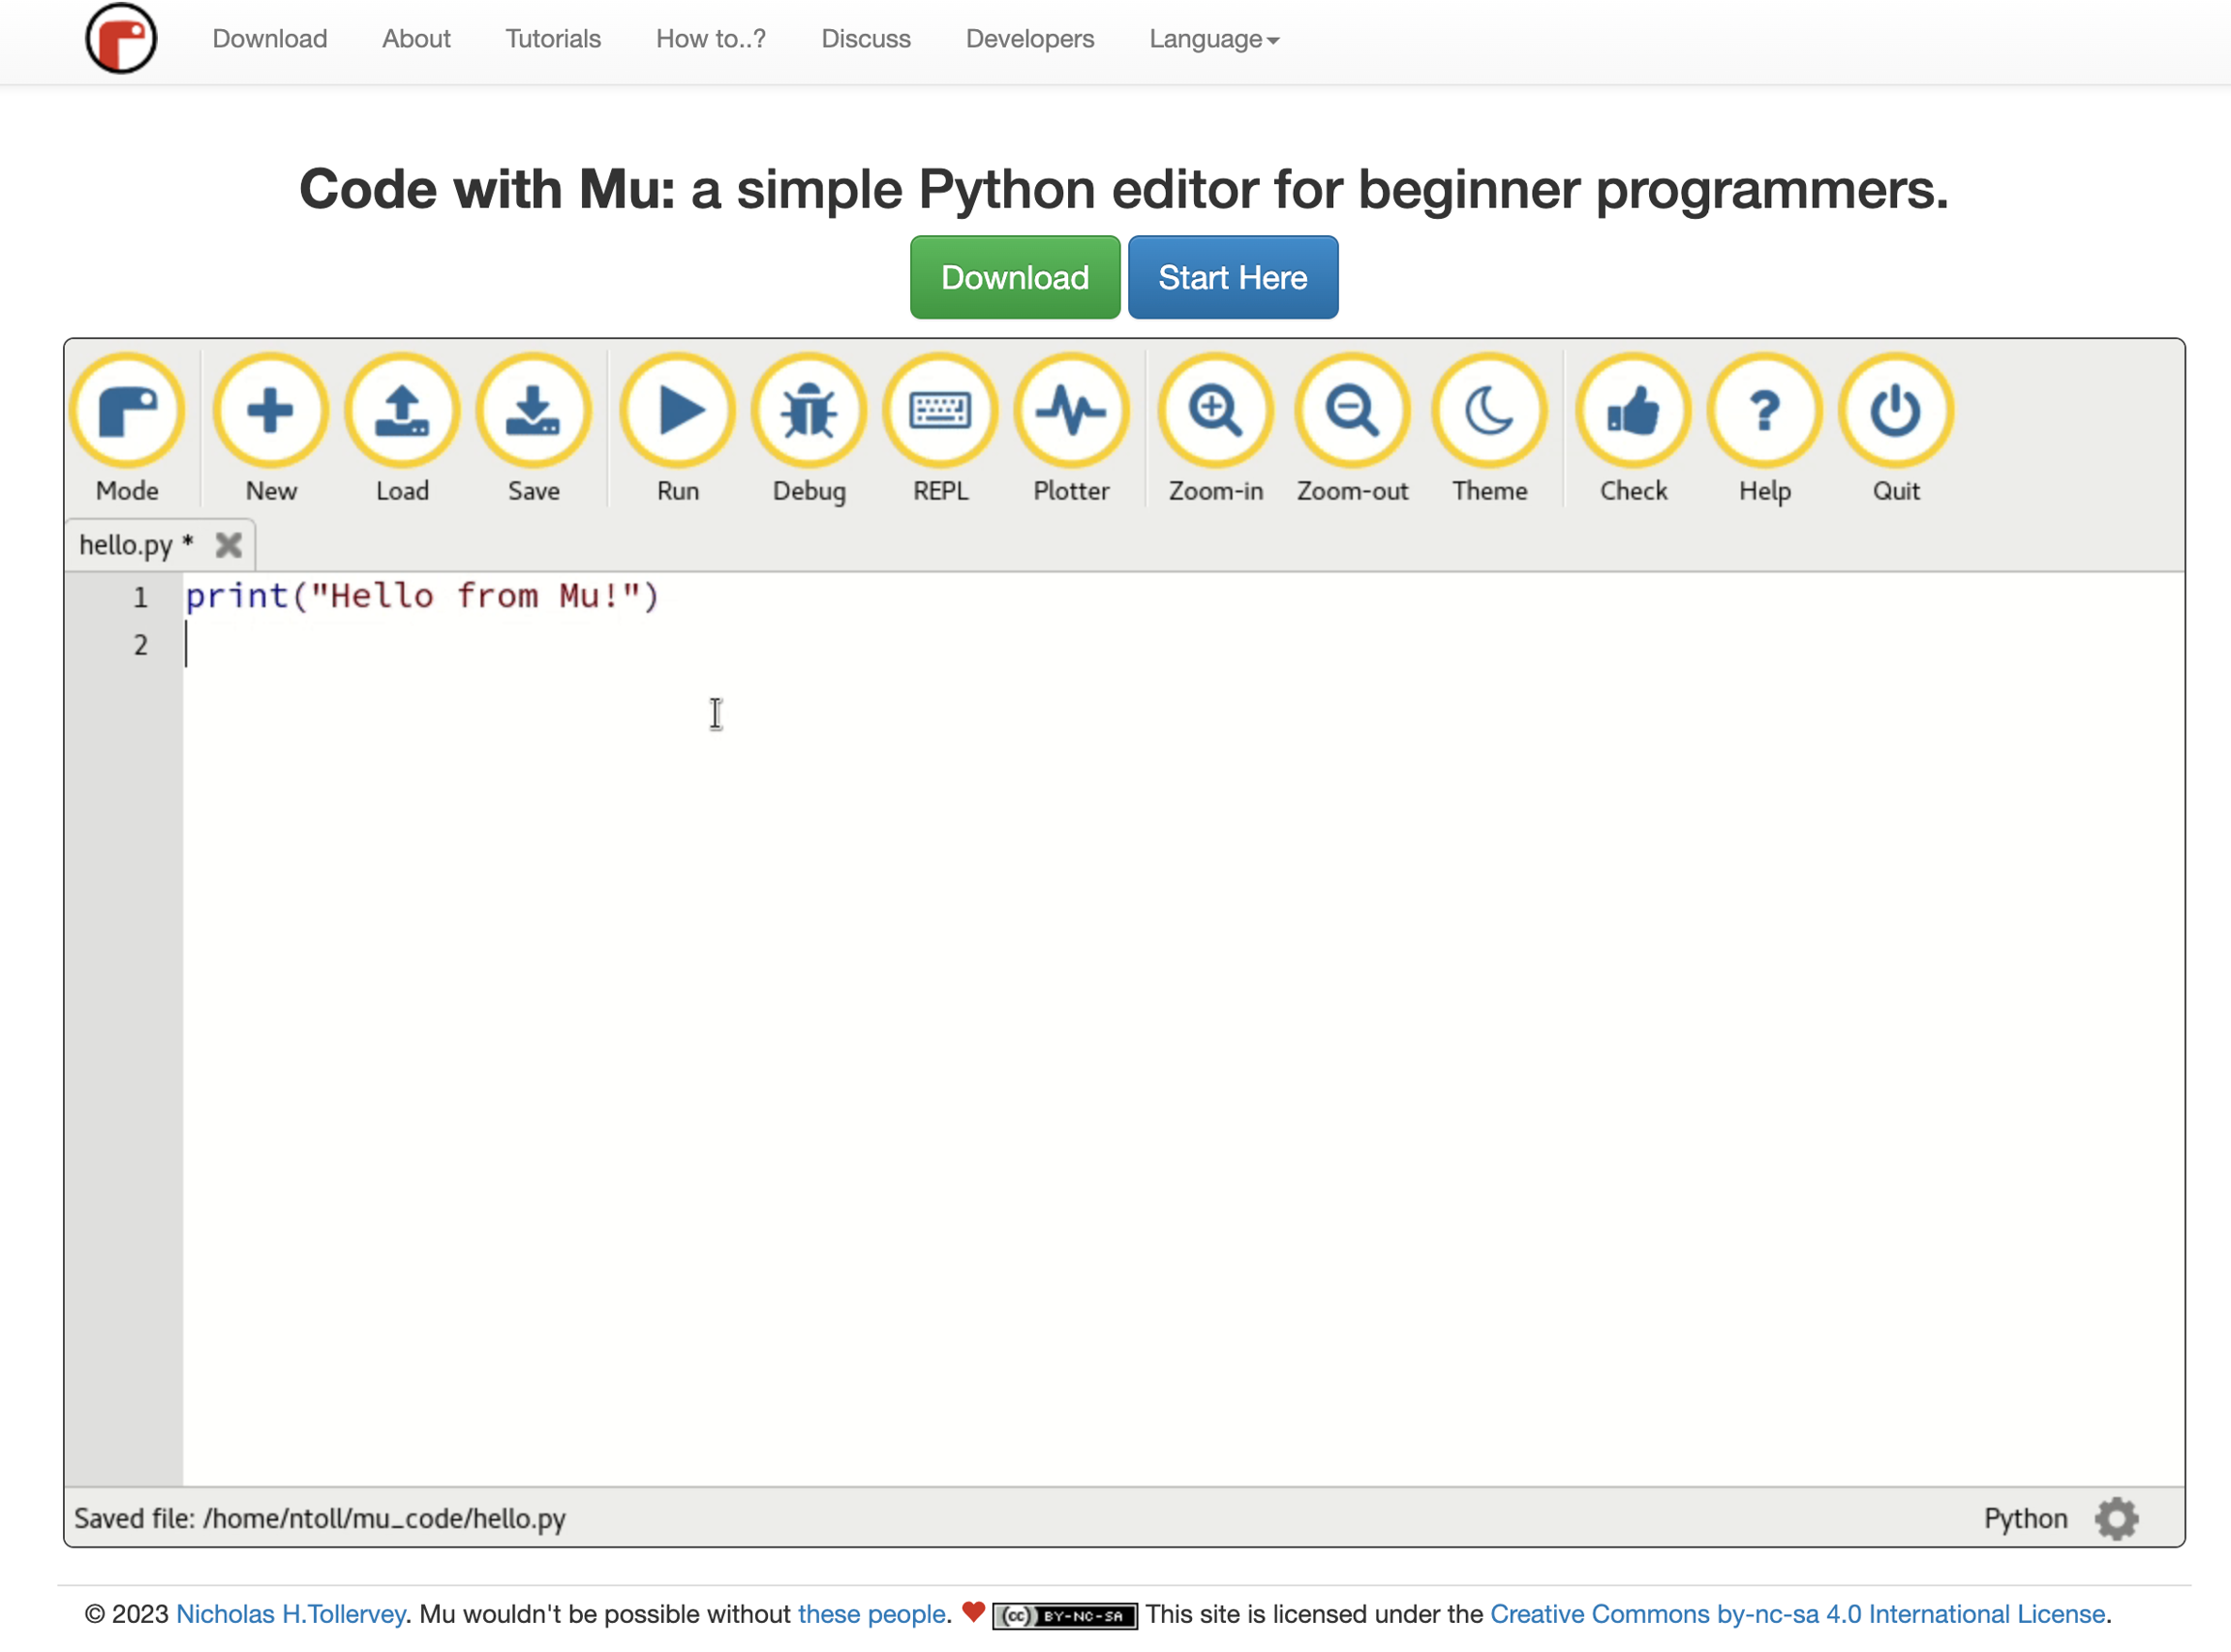Click the Load file icon
This screenshot has height=1652, width=2231.
(402, 412)
